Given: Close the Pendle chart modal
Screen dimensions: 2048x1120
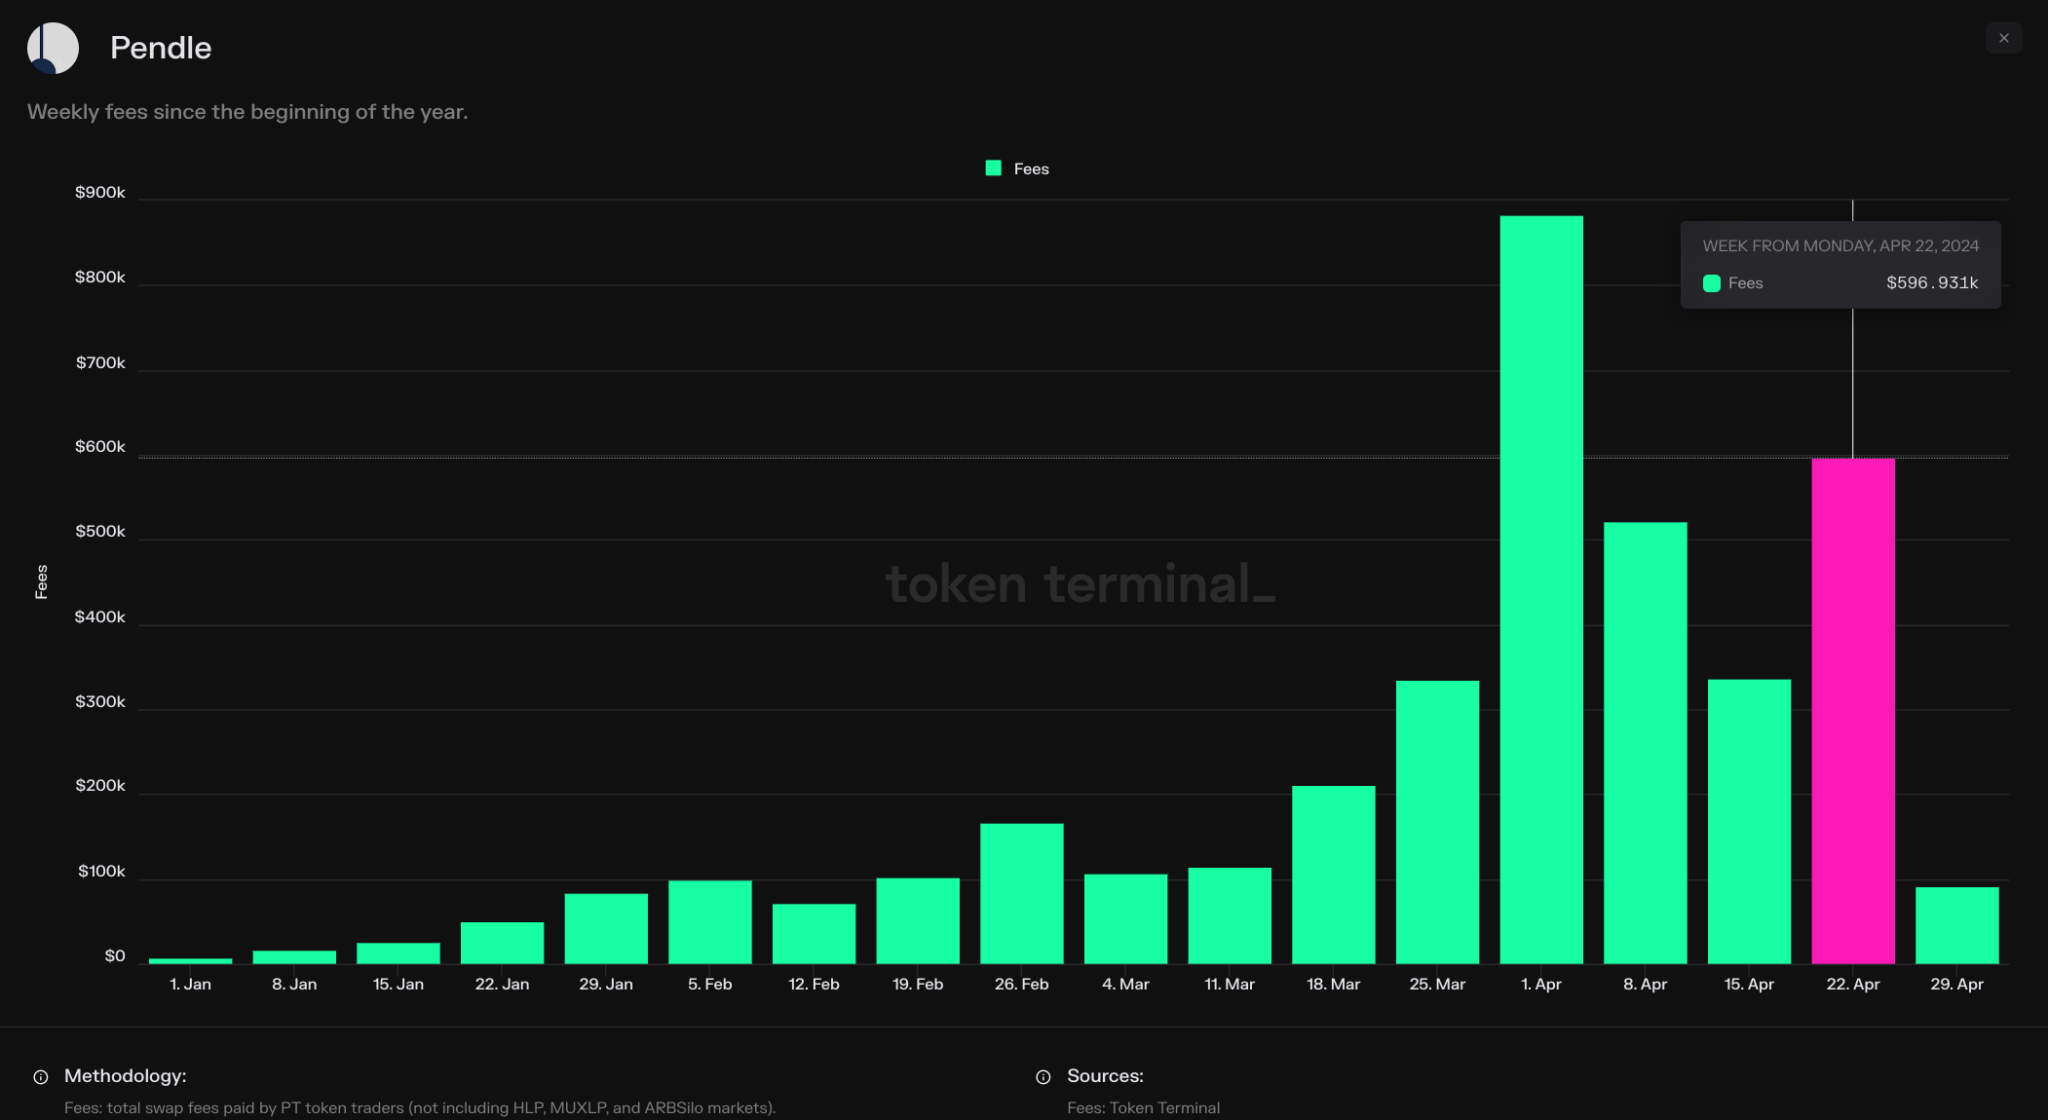Looking at the screenshot, I should tap(2003, 38).
